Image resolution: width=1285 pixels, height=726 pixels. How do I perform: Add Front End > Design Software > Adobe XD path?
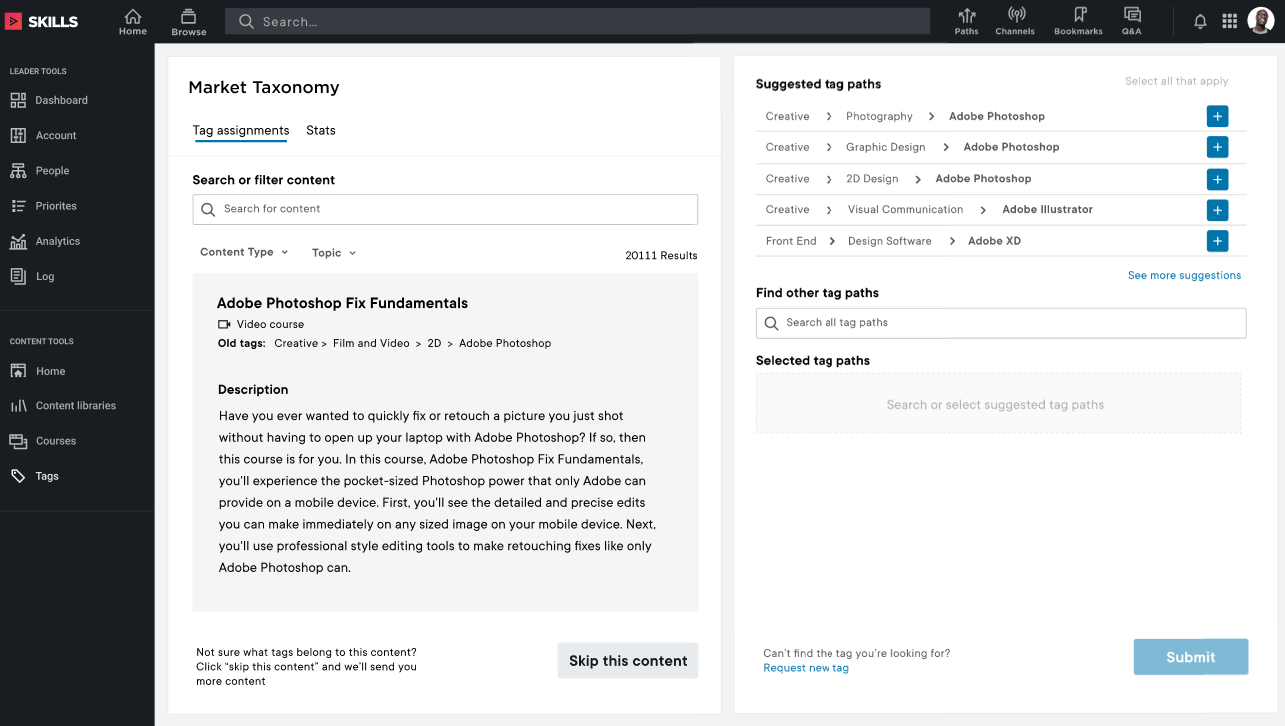tap(1217, 241)
